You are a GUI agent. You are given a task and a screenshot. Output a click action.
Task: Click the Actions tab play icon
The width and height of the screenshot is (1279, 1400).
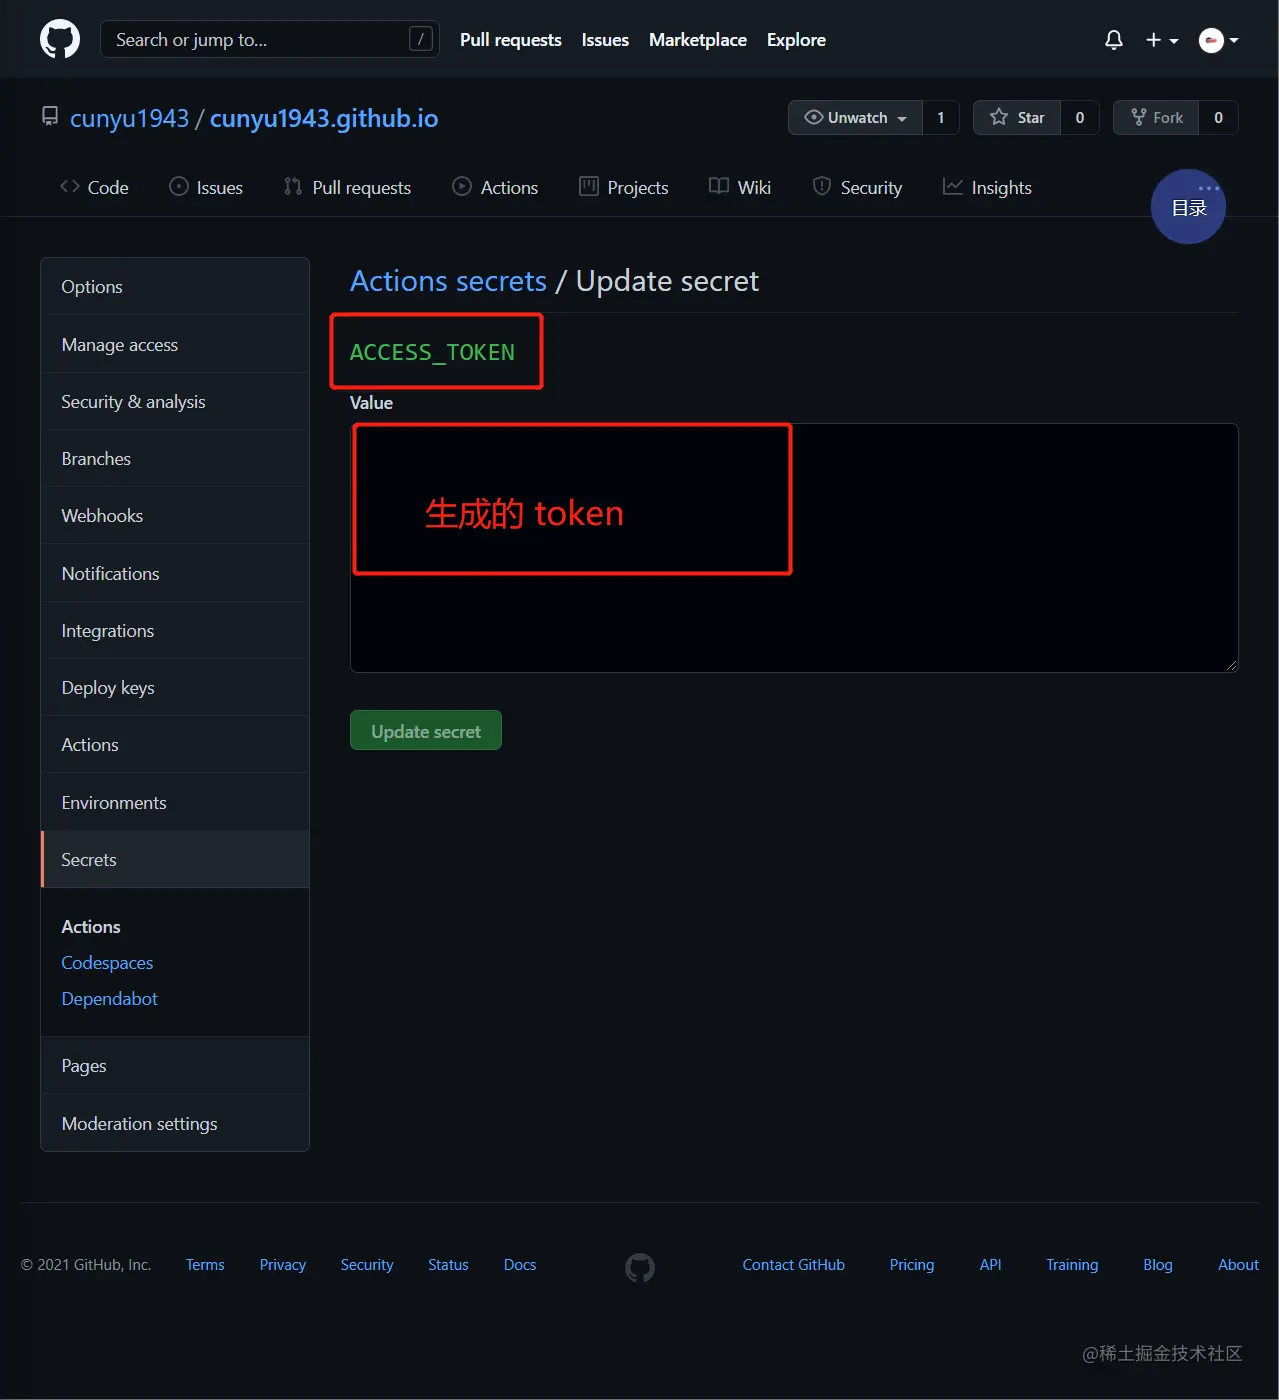tap(462, 186)
